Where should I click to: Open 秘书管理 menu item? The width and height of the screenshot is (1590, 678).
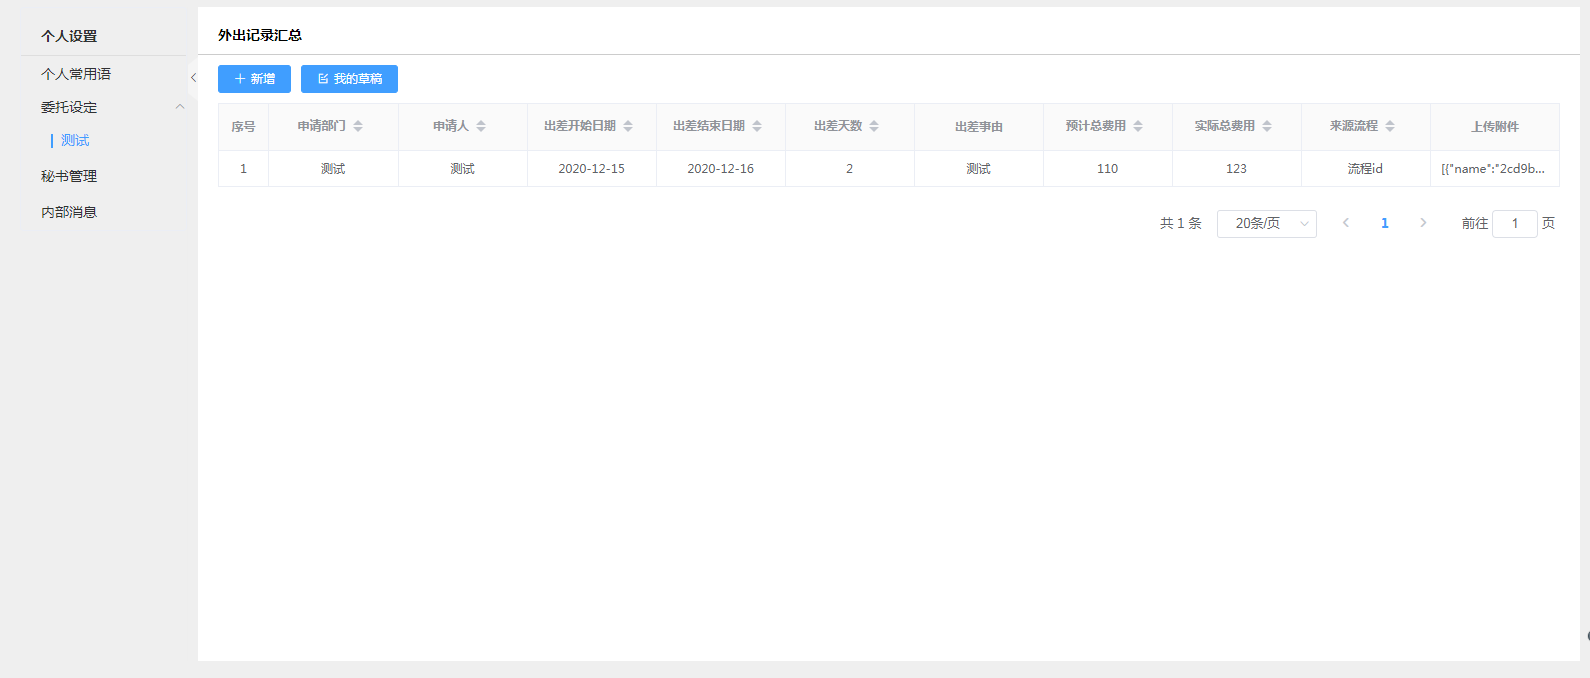(x=69, y=176)
